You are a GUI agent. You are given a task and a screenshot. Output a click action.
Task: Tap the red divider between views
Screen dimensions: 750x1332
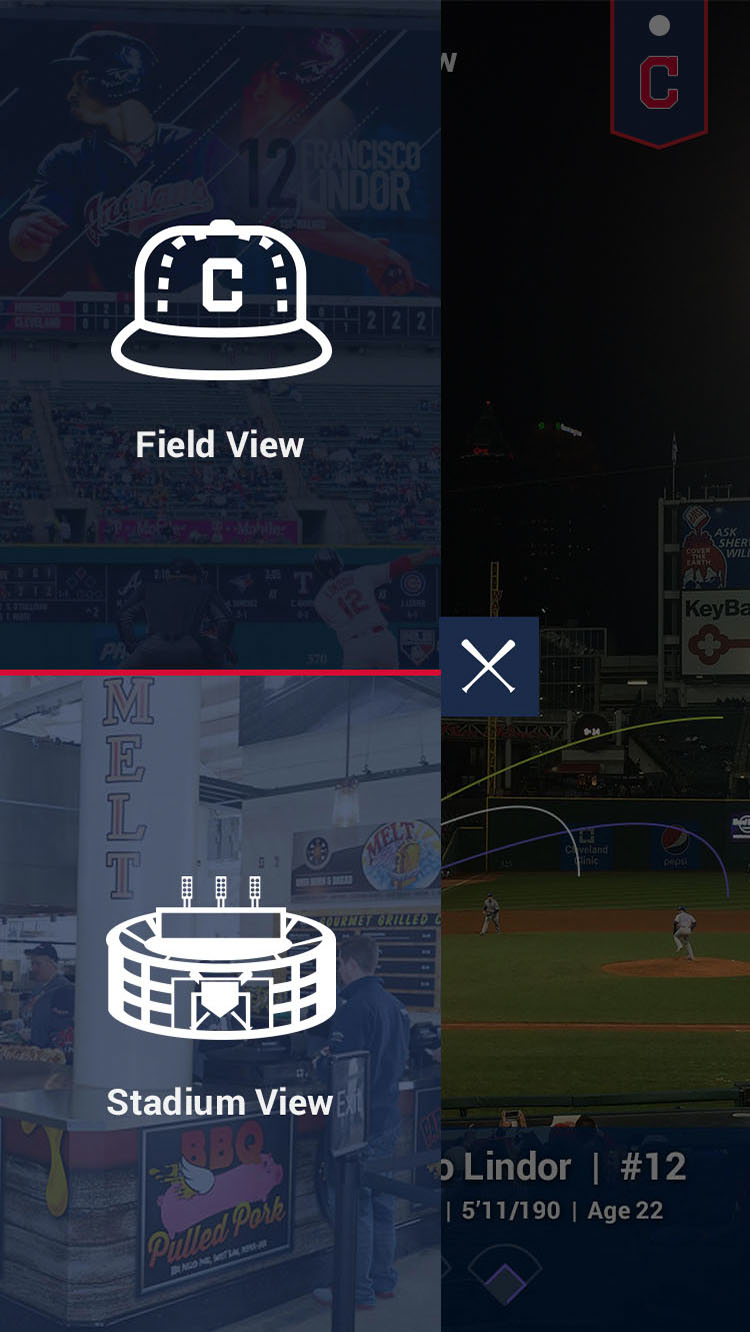(x=220, y=672)
